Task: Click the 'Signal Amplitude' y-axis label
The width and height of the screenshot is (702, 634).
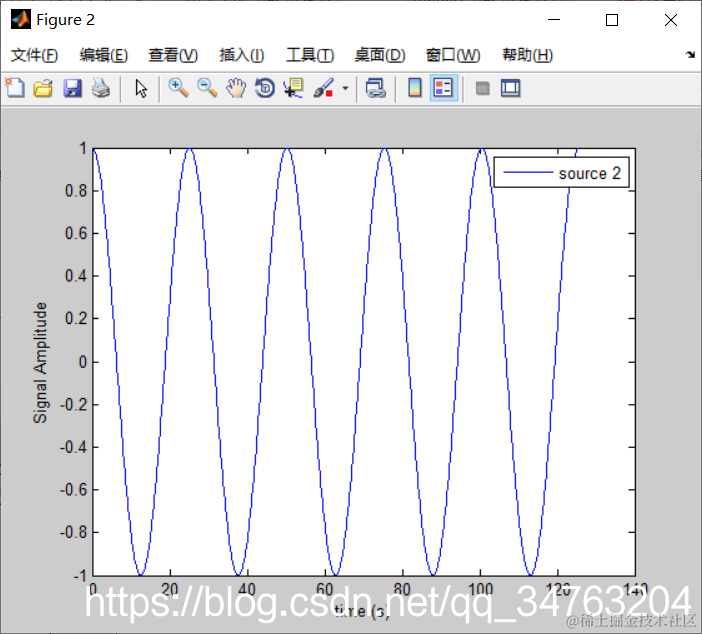Action: [x=40, y=363]
